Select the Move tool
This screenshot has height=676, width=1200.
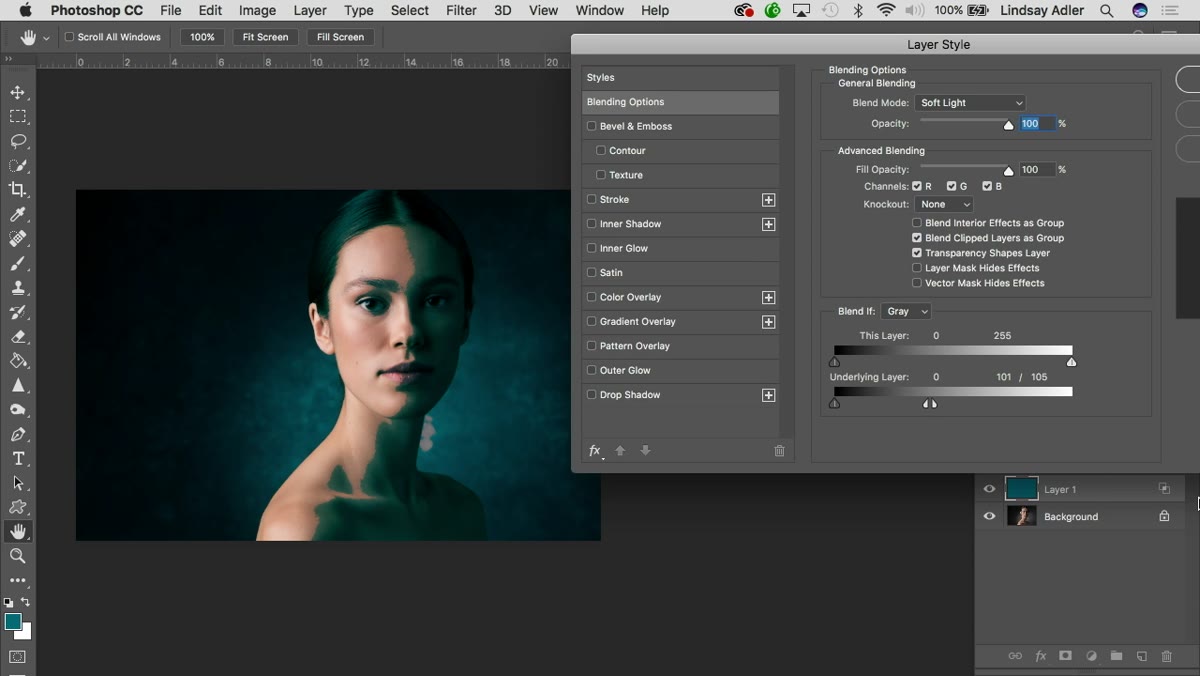click(x=18, y=92)
